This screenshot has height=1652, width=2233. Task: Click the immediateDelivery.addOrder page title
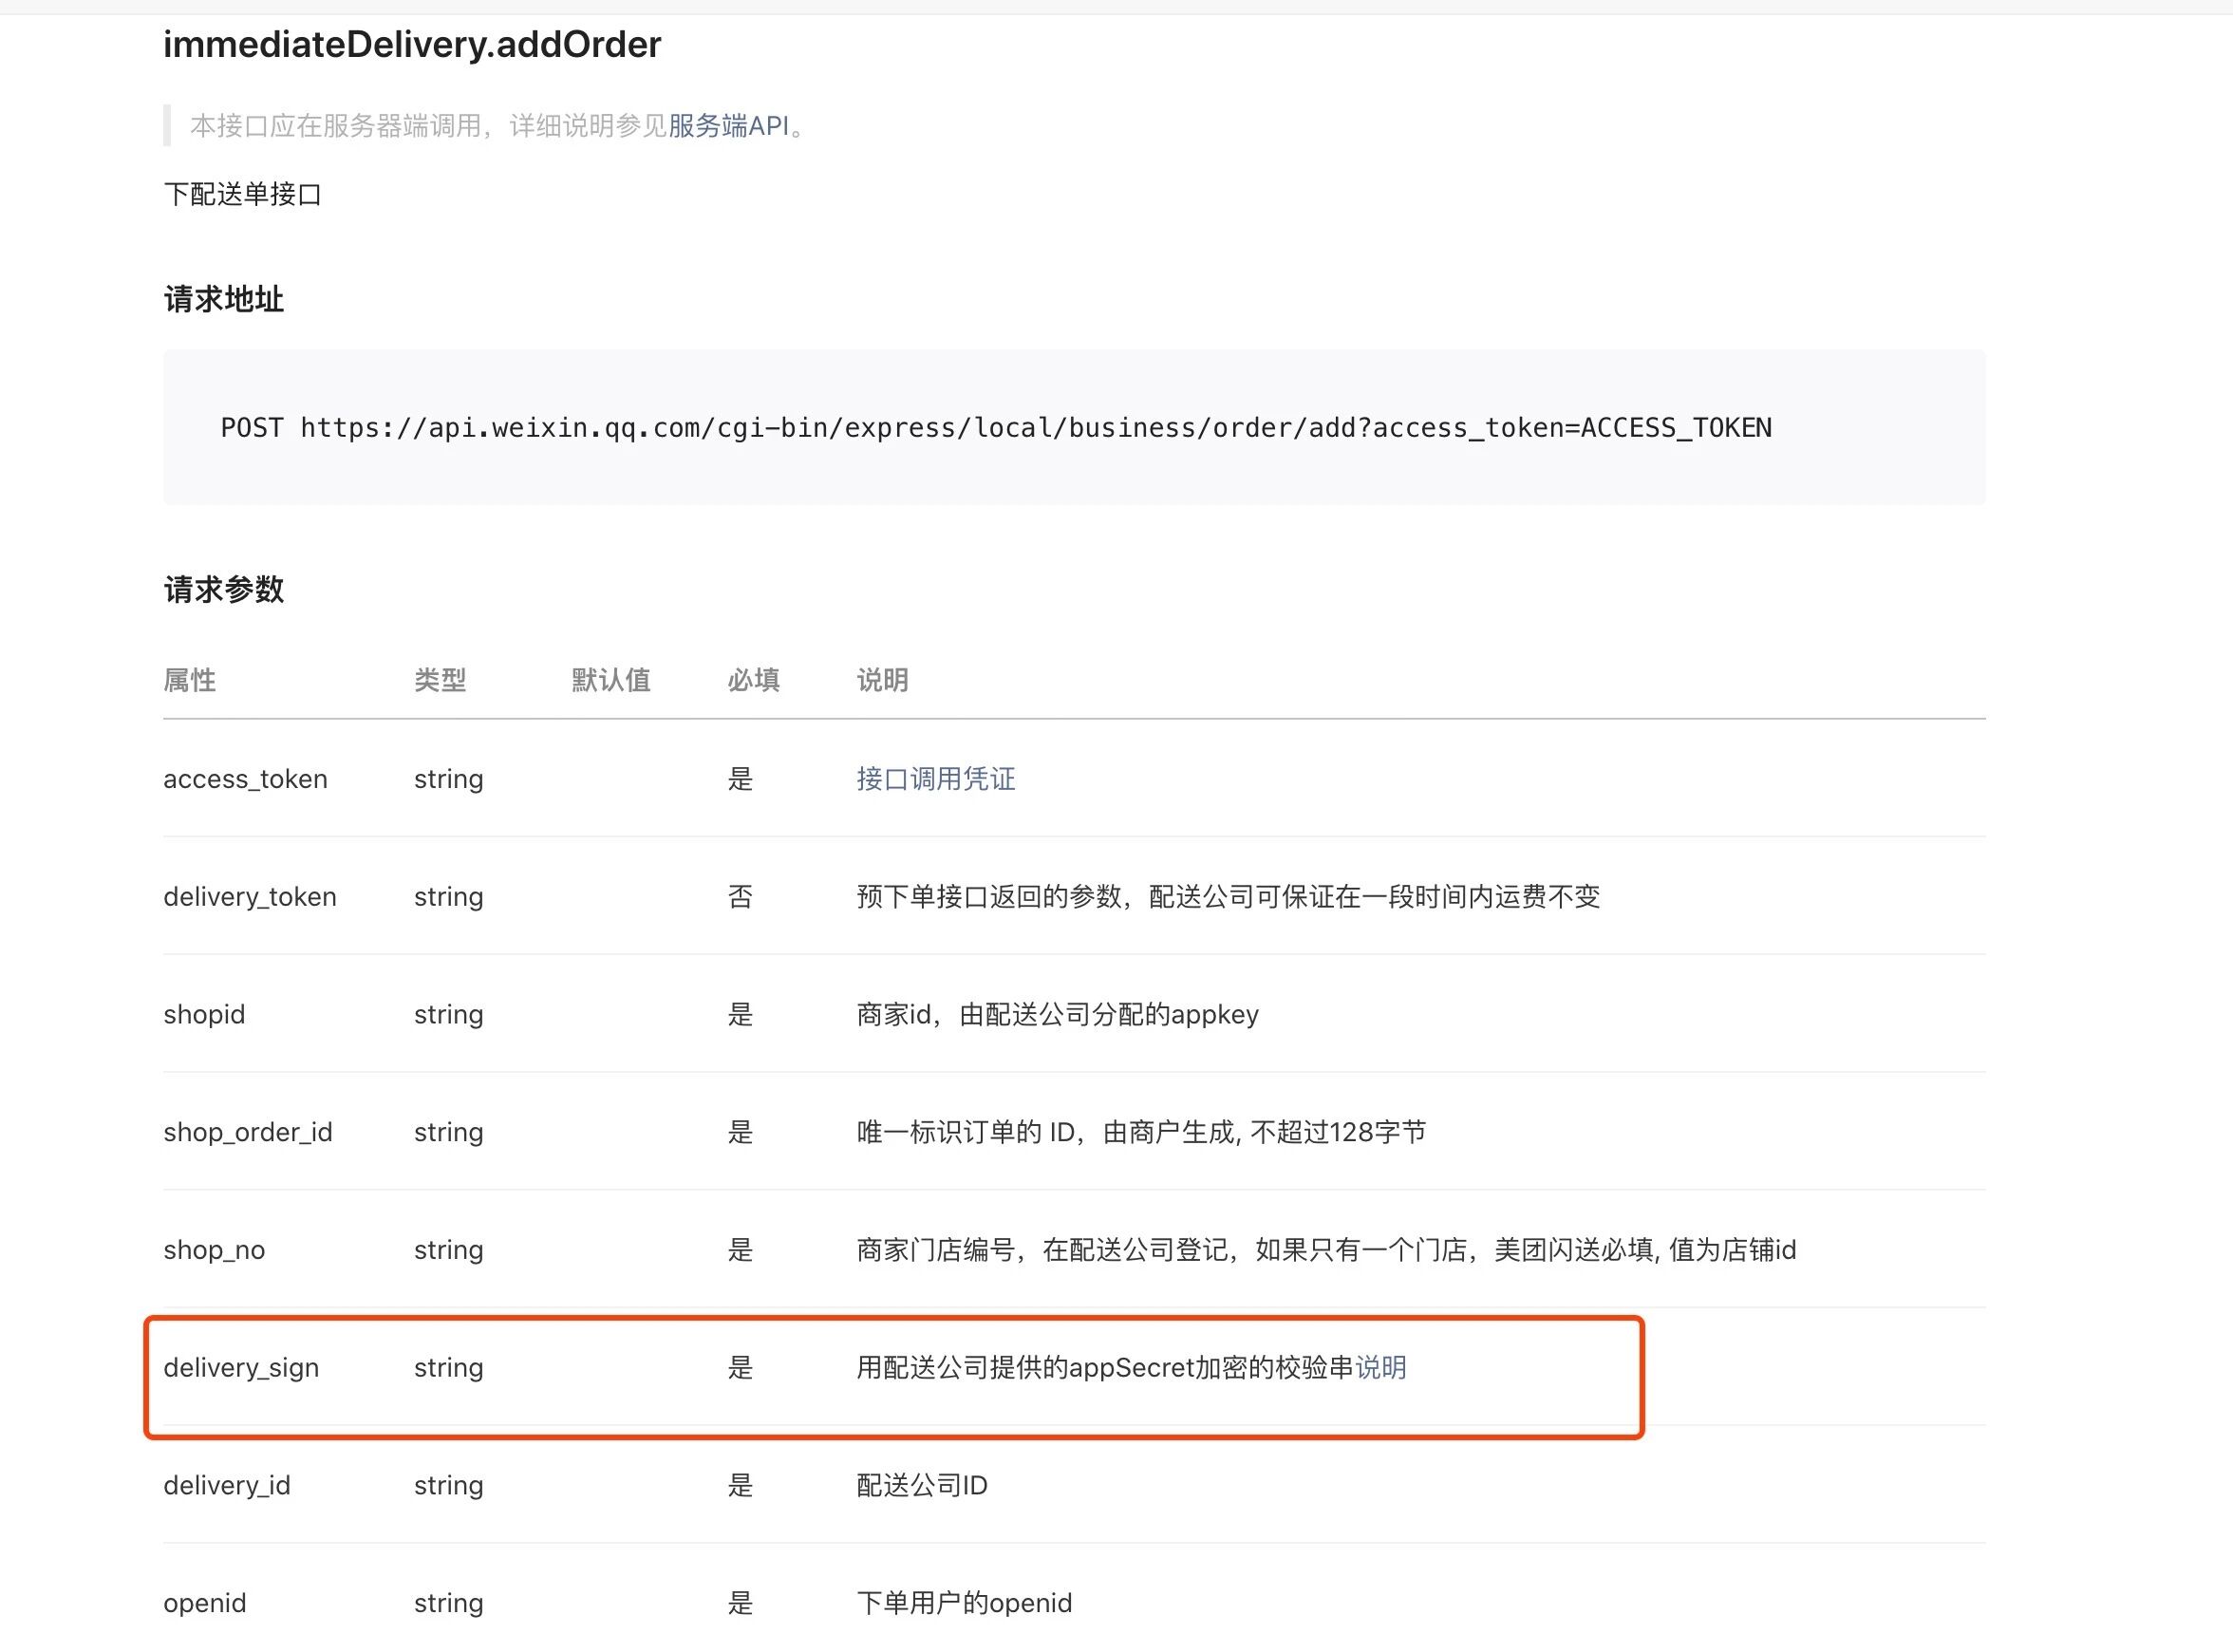412,45
